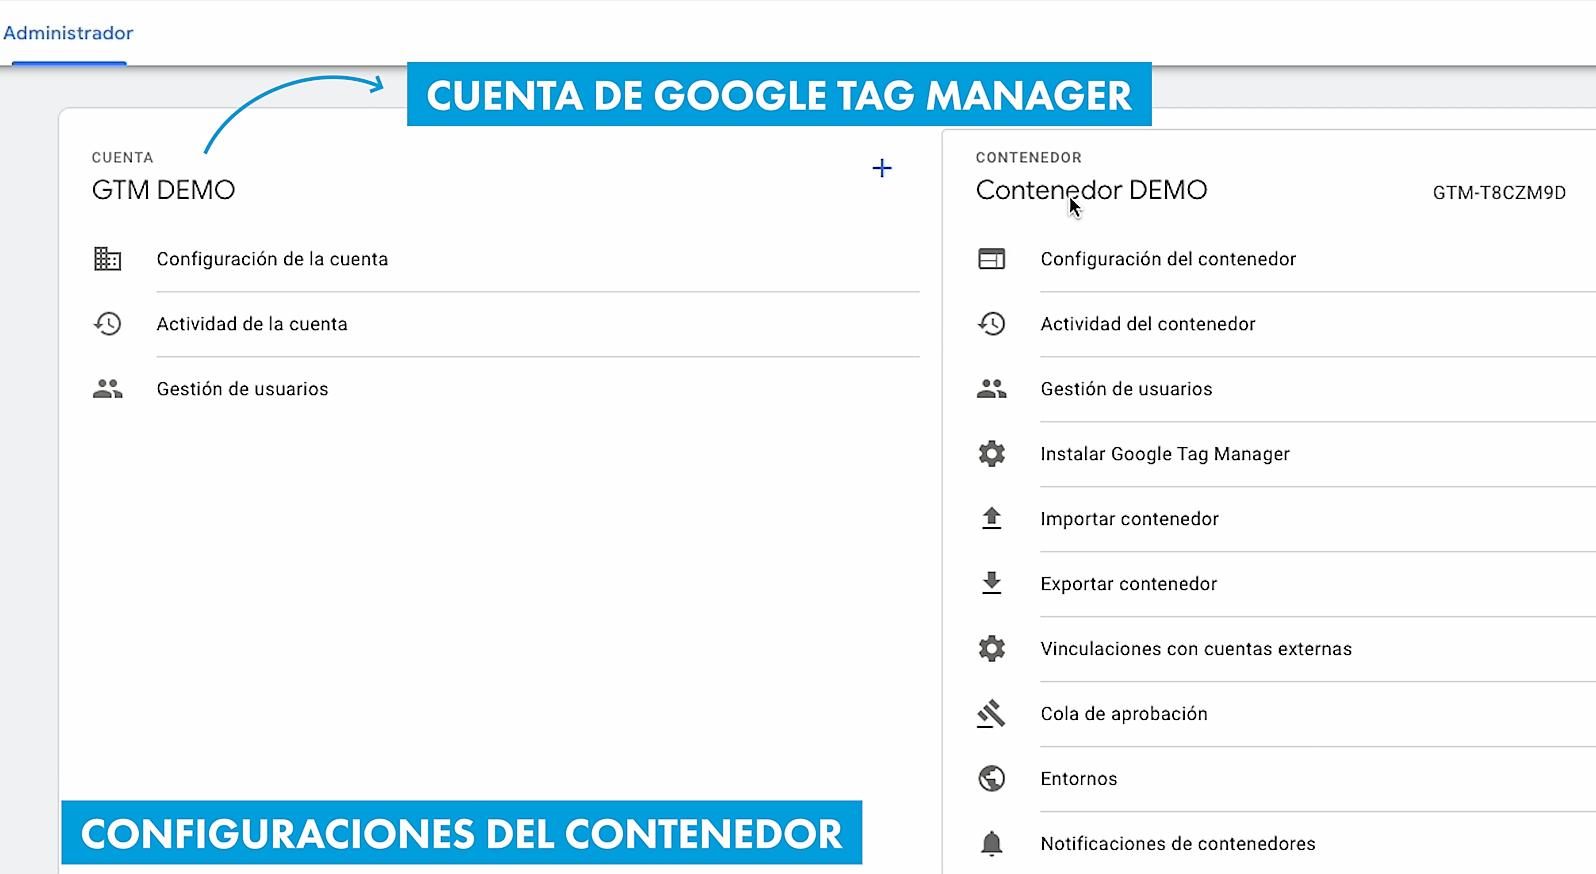1596x874 pixels.
Task: Click the bell icon for Notificaciones de contenedores
Action: tap(991, 844)
